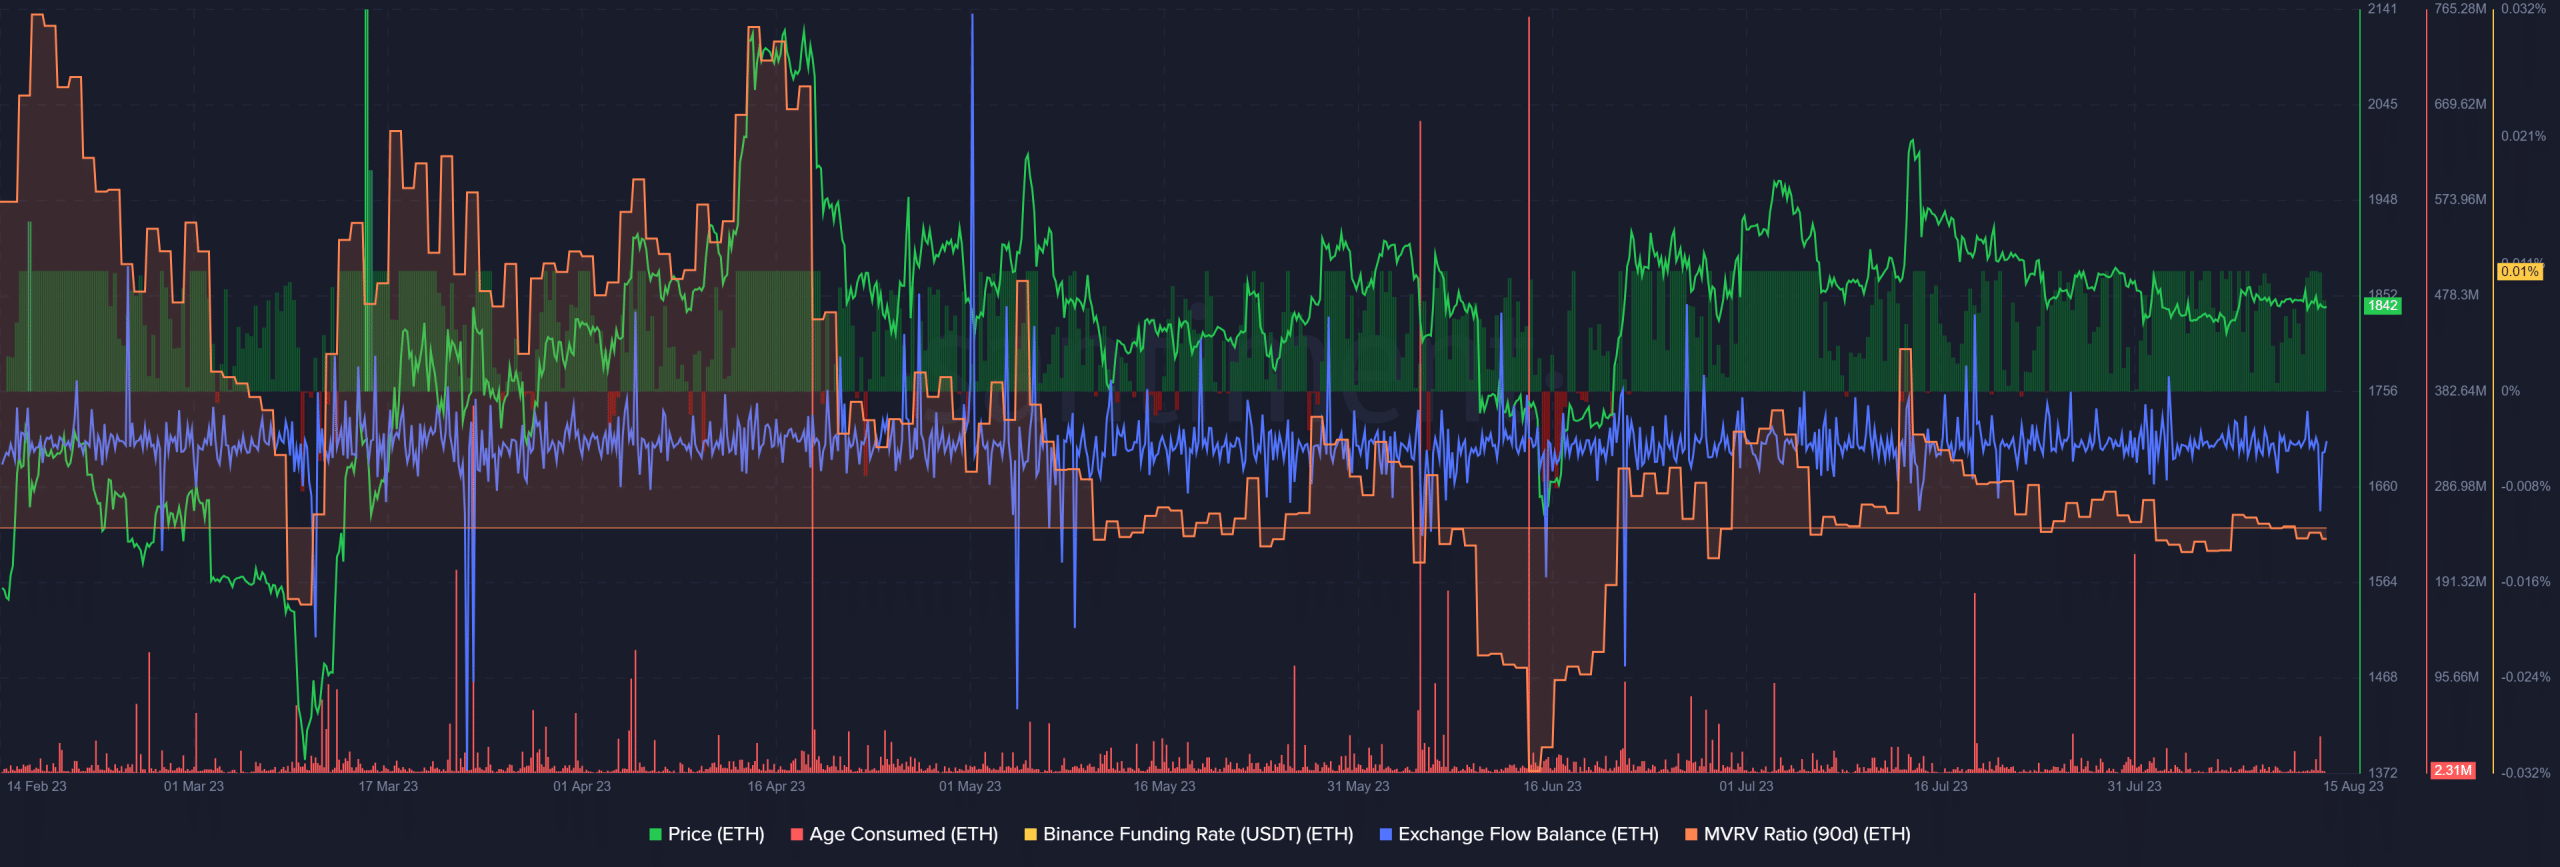
Task: Click the -0.024% funding axis value
Action: (2525, 677)
